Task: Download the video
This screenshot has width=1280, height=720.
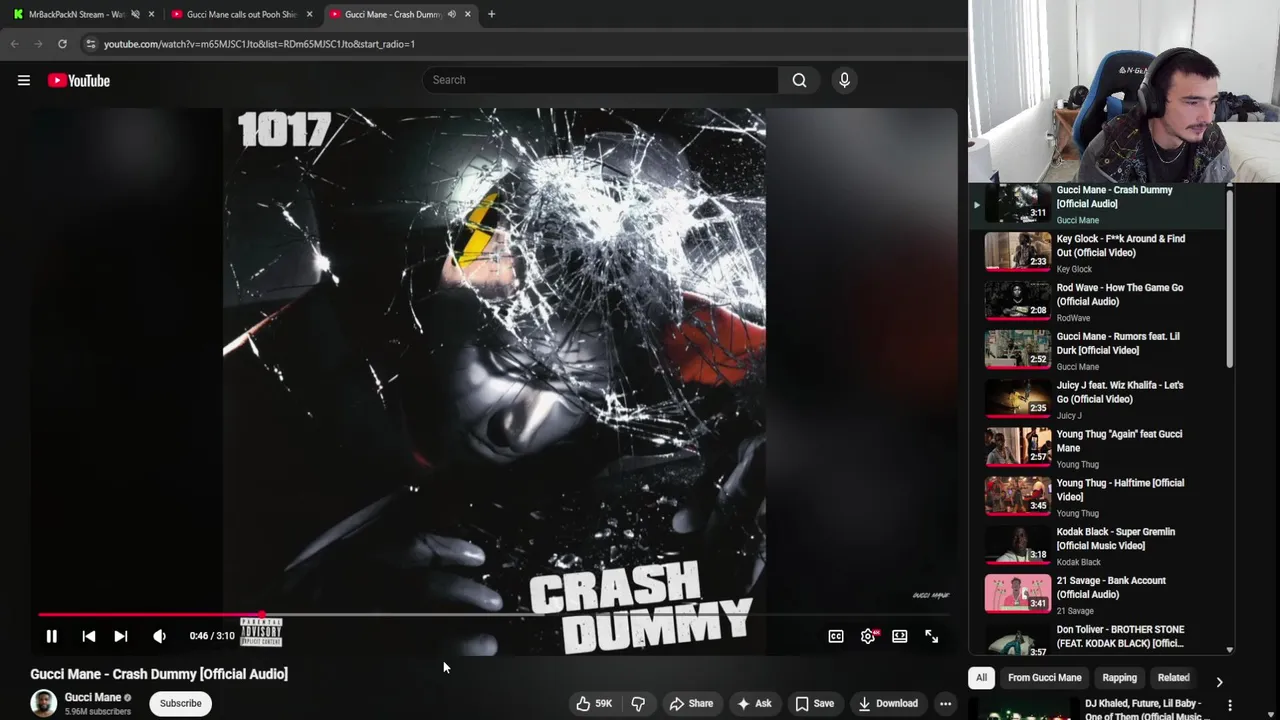Action: [888, 703]
